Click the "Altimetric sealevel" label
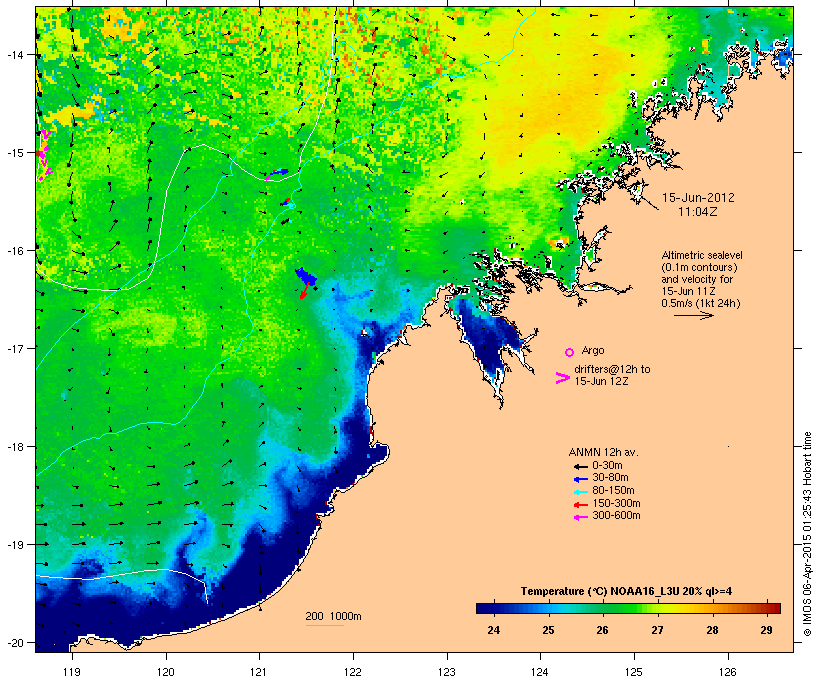This screenshot has height=680, width=820. [x=702, y=255]
